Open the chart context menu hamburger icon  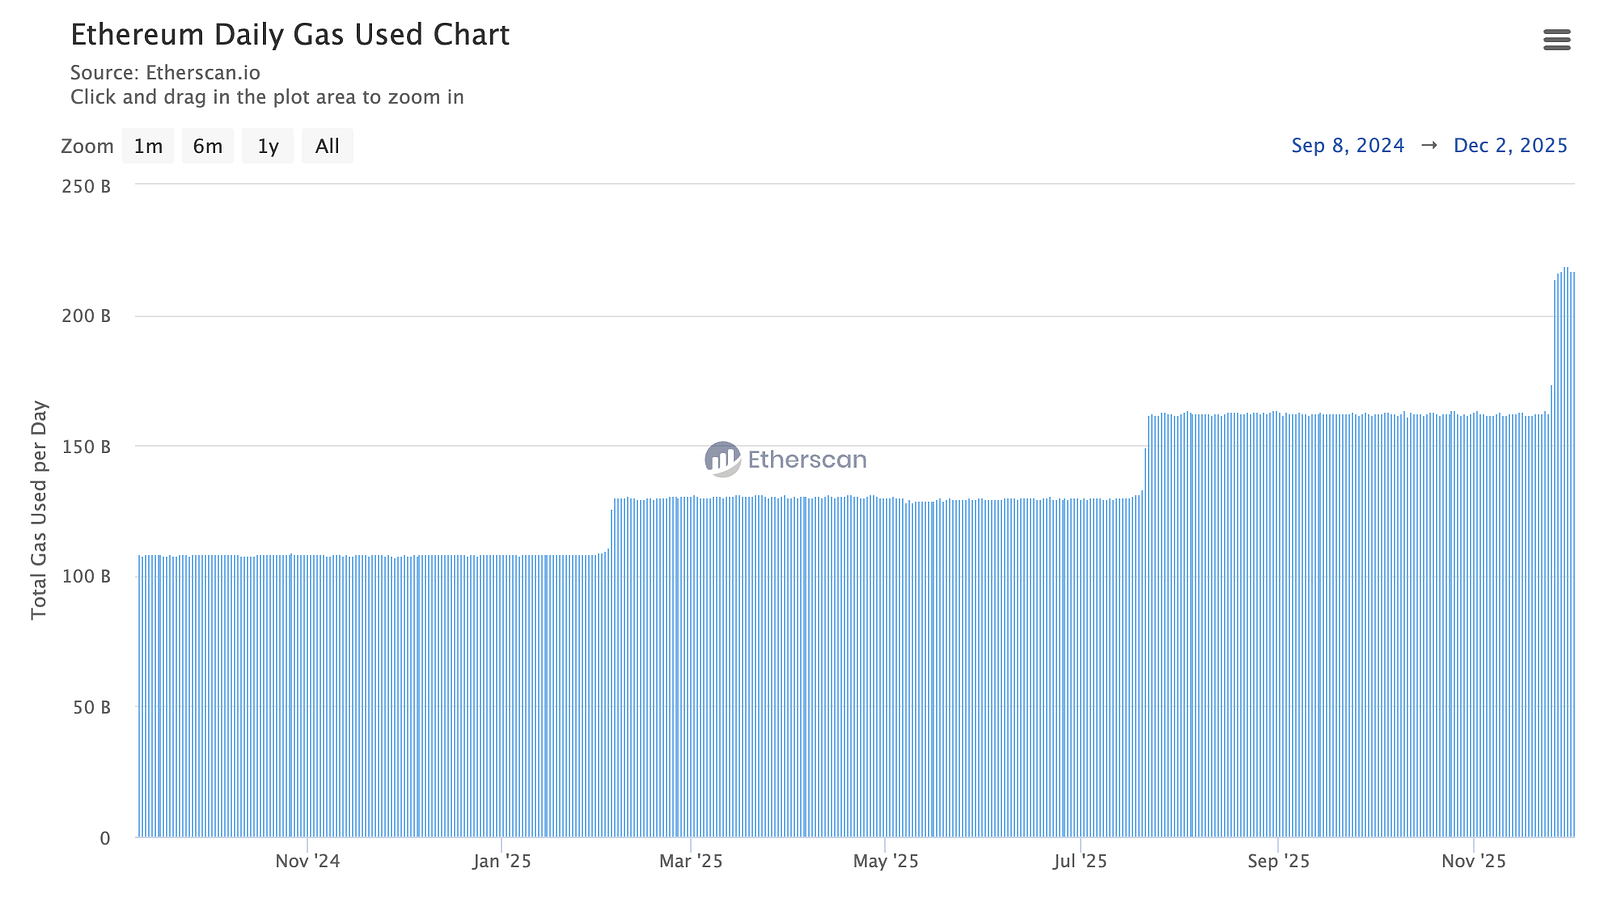pos(1556,40)
